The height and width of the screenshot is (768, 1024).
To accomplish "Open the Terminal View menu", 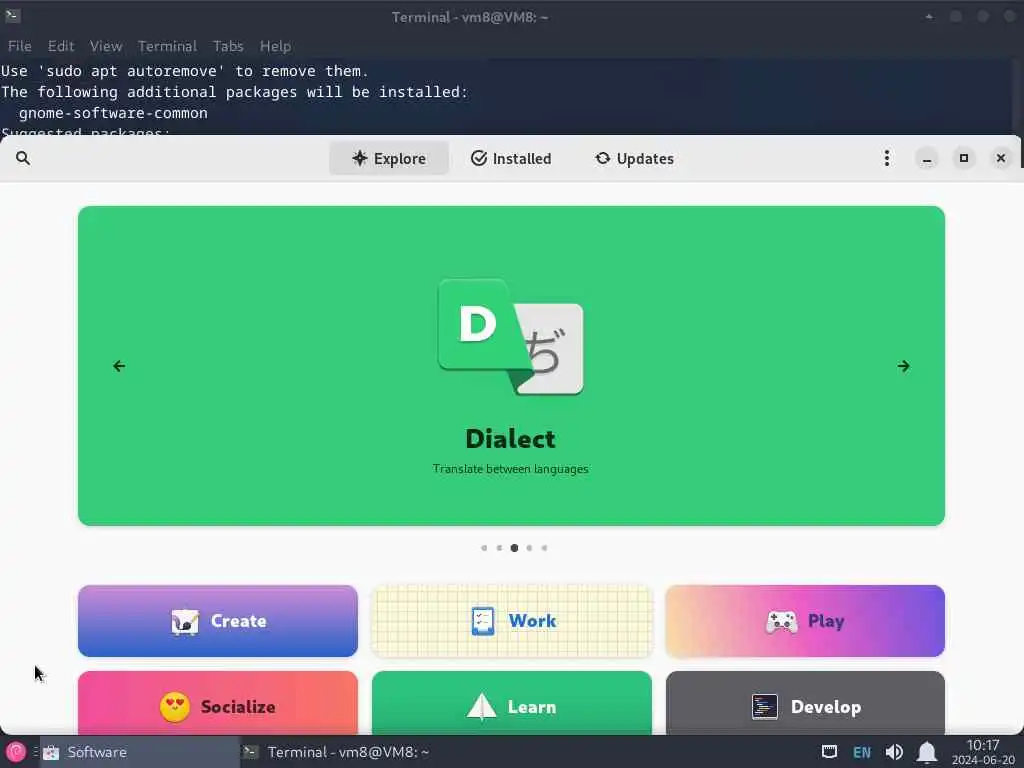I will click(106, 46).
